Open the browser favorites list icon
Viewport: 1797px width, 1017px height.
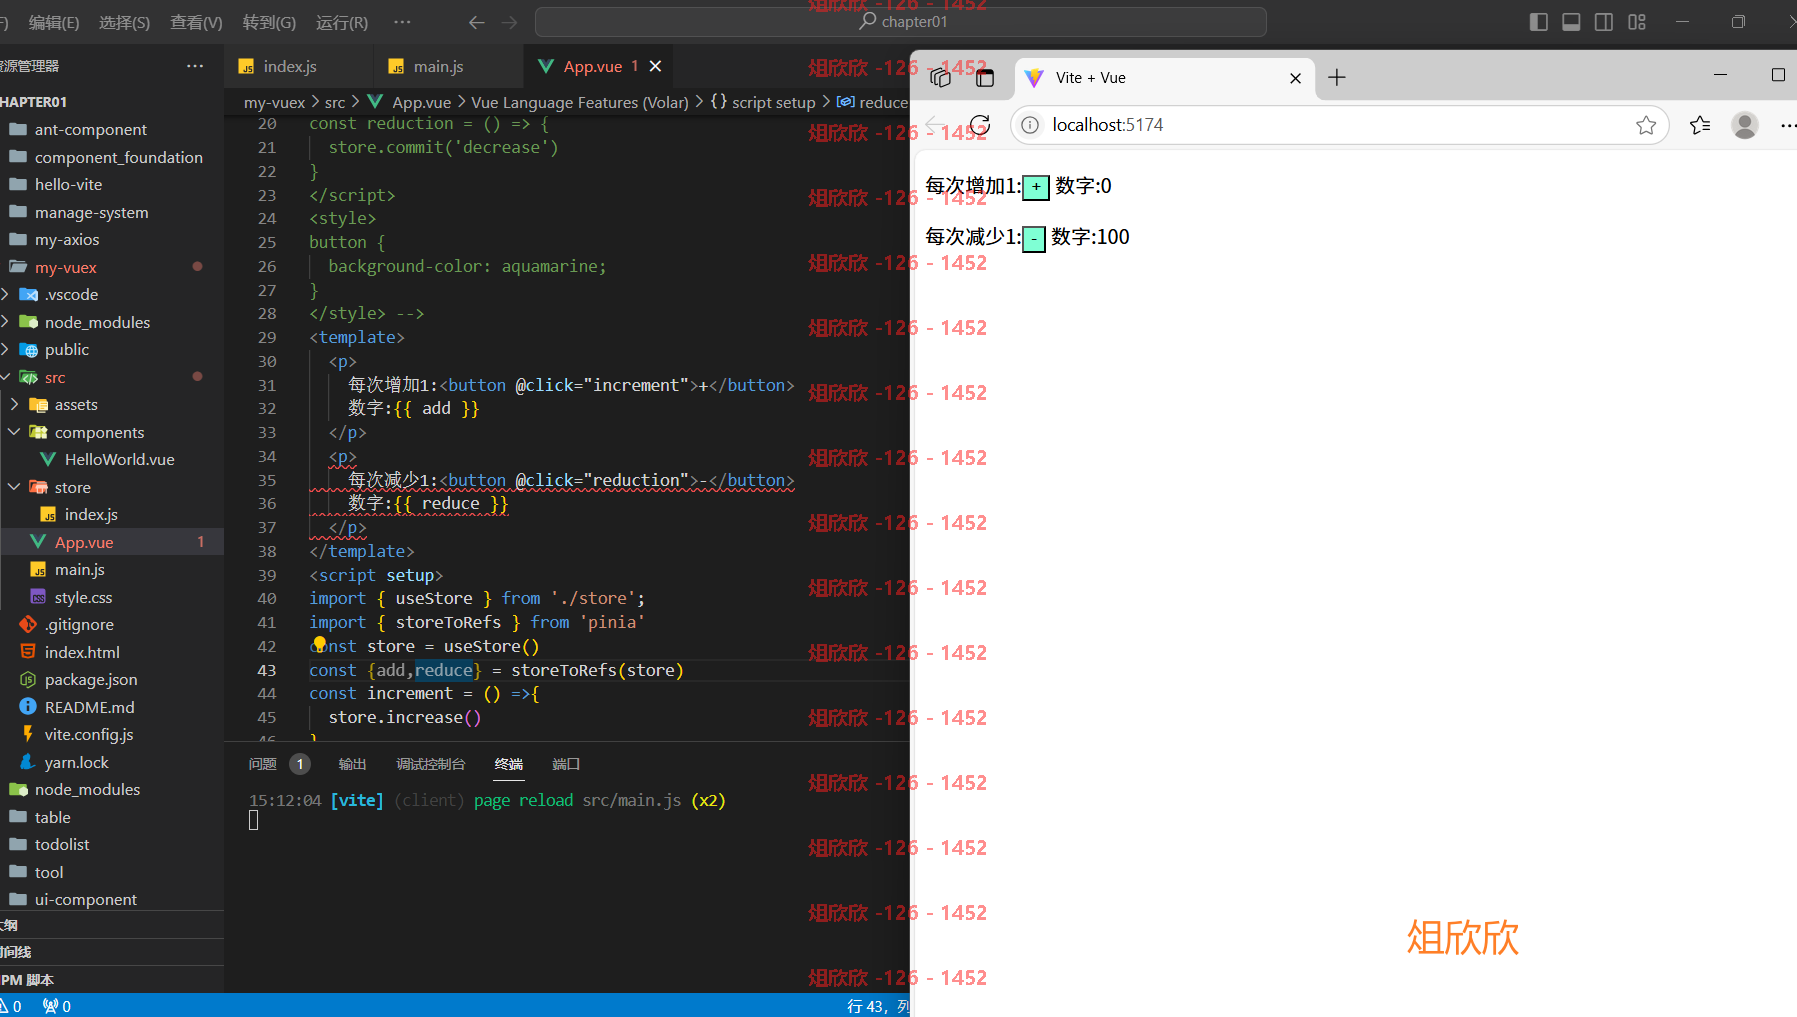[x=1700, y=125]
